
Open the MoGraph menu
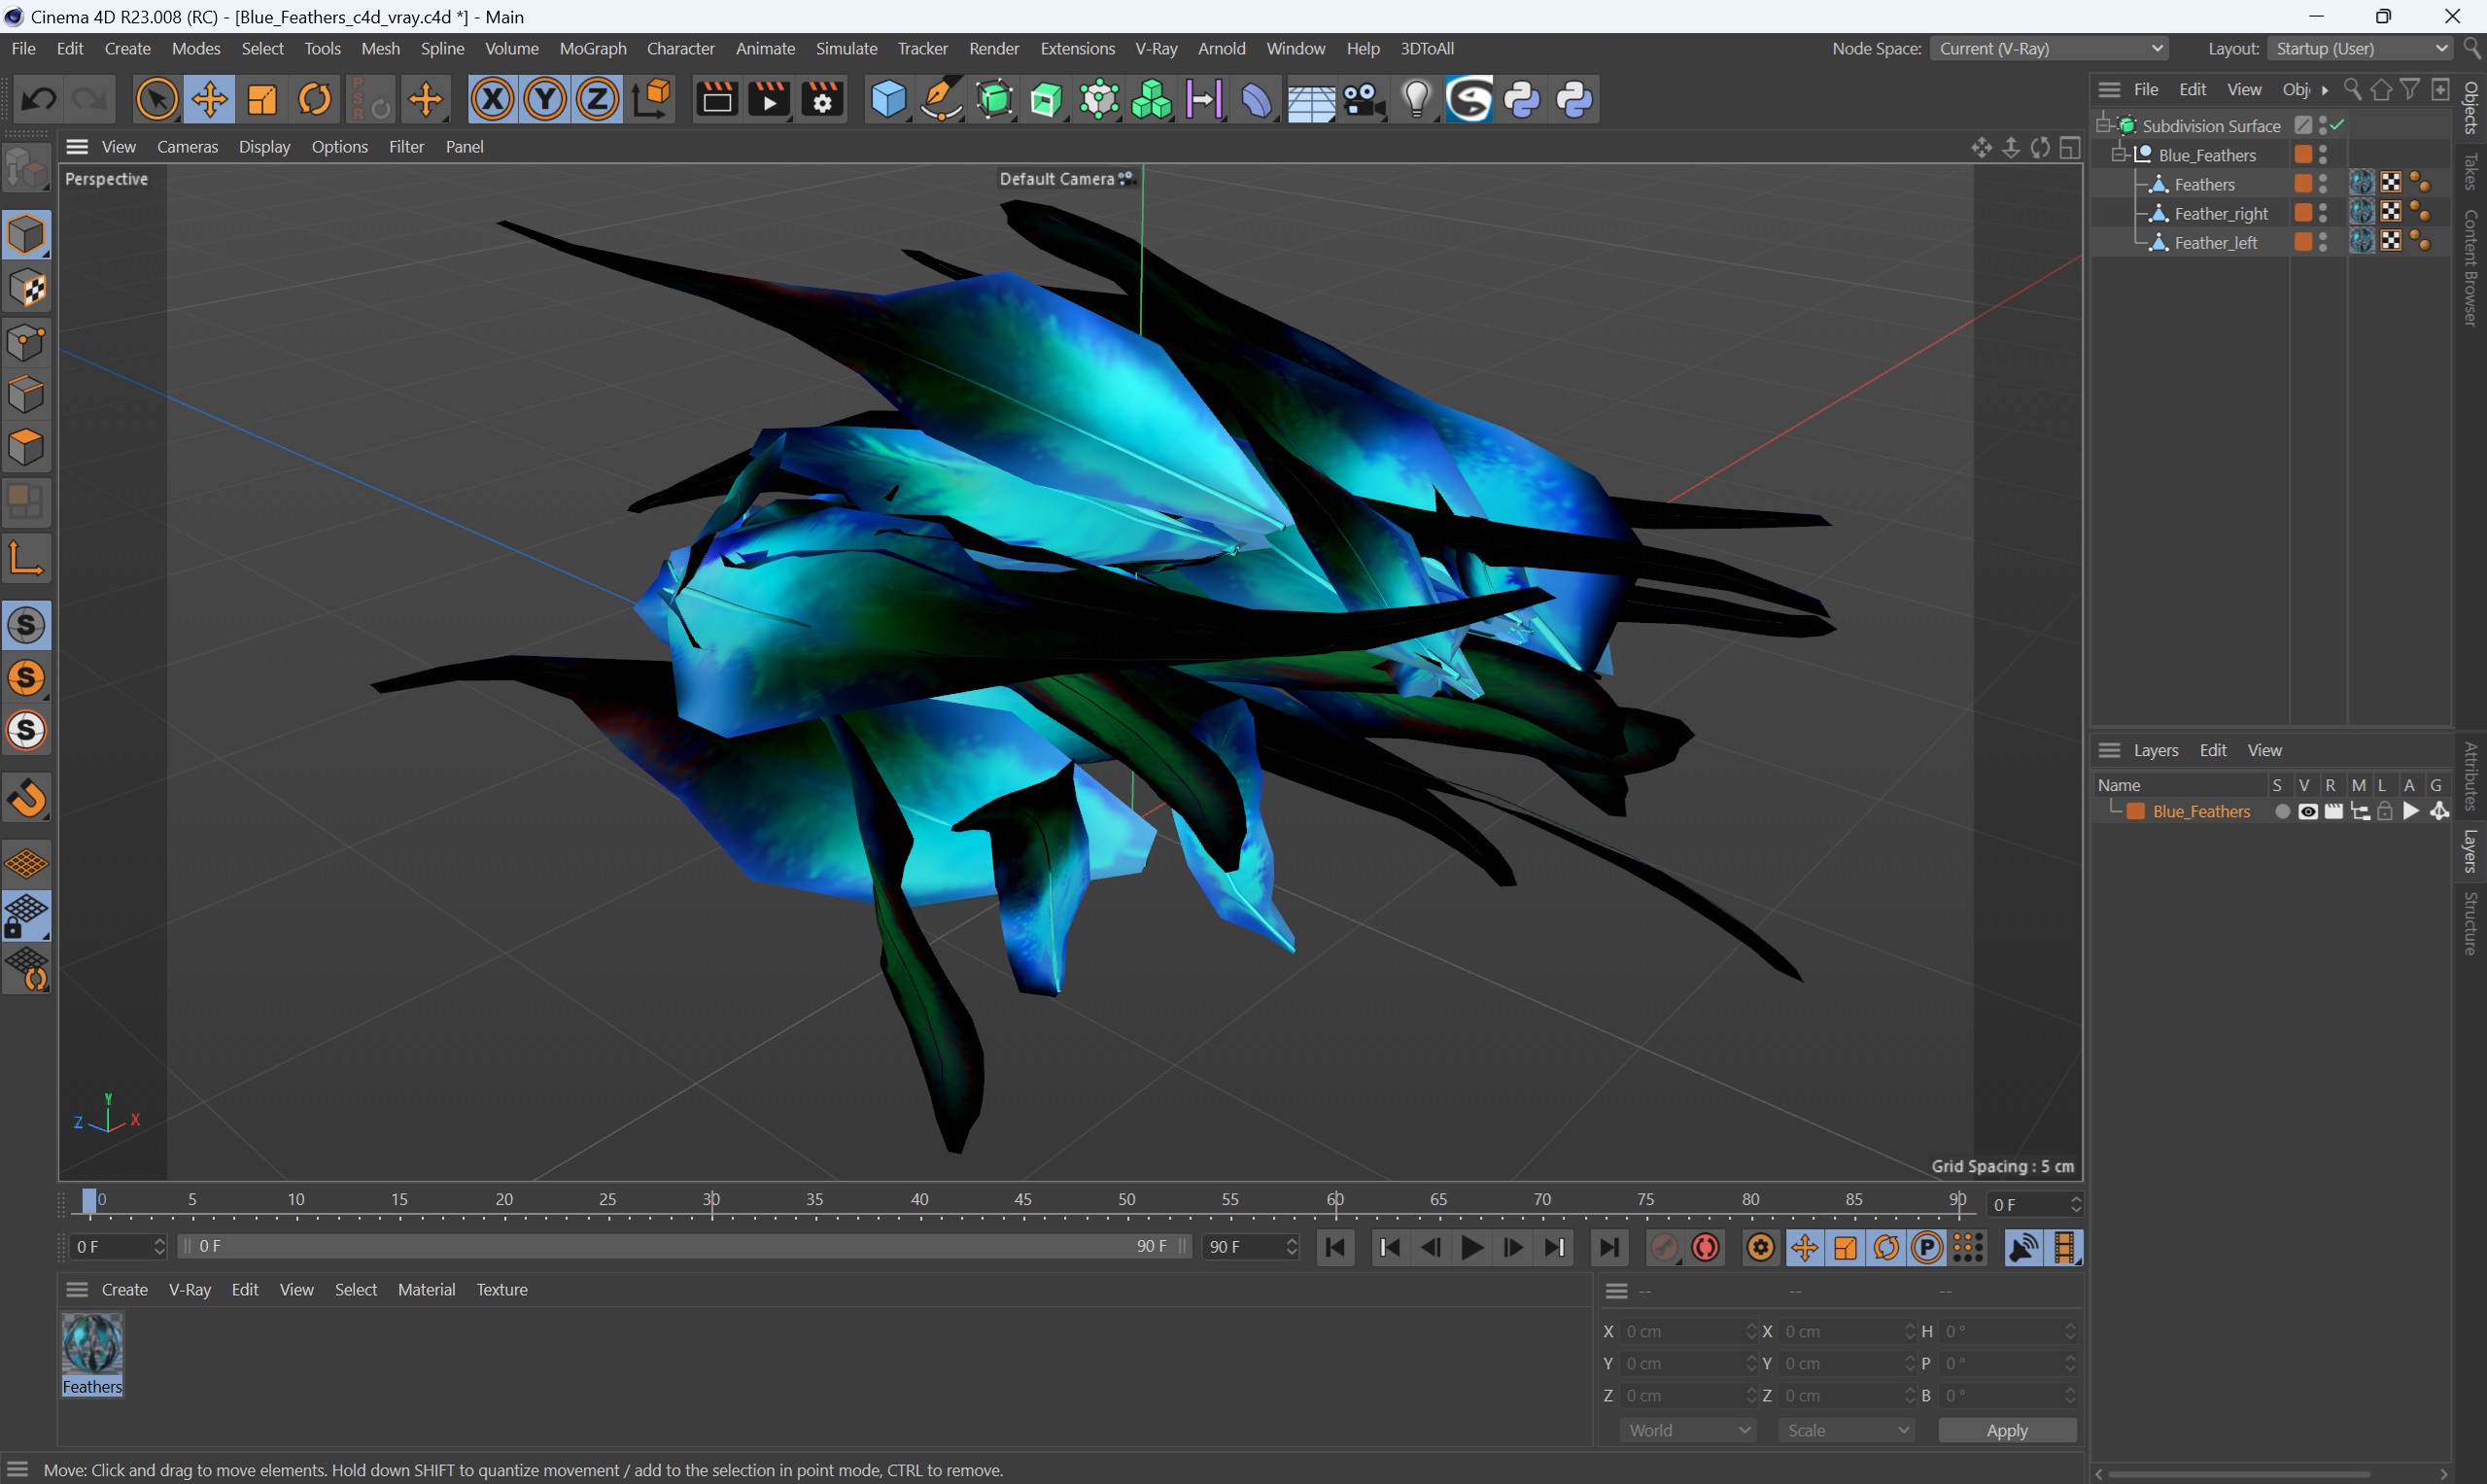593,48
